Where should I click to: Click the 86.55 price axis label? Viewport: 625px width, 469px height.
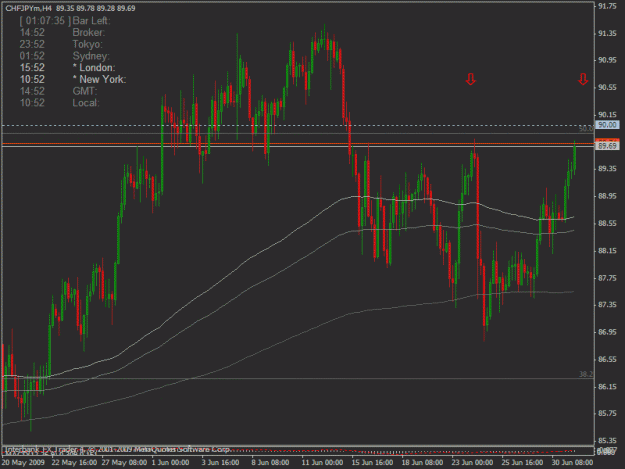[607, 359]
